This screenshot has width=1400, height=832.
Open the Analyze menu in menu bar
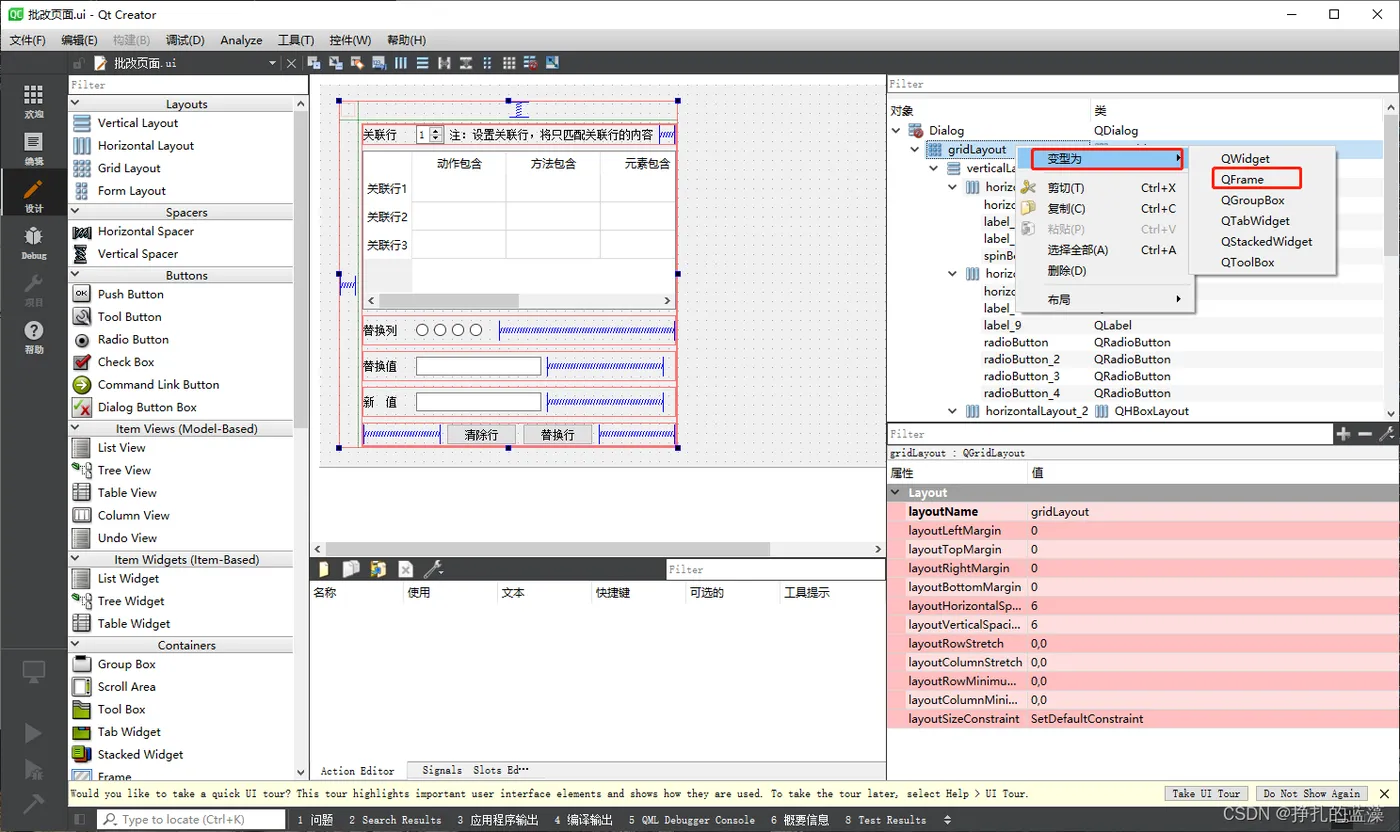[241, 40]
